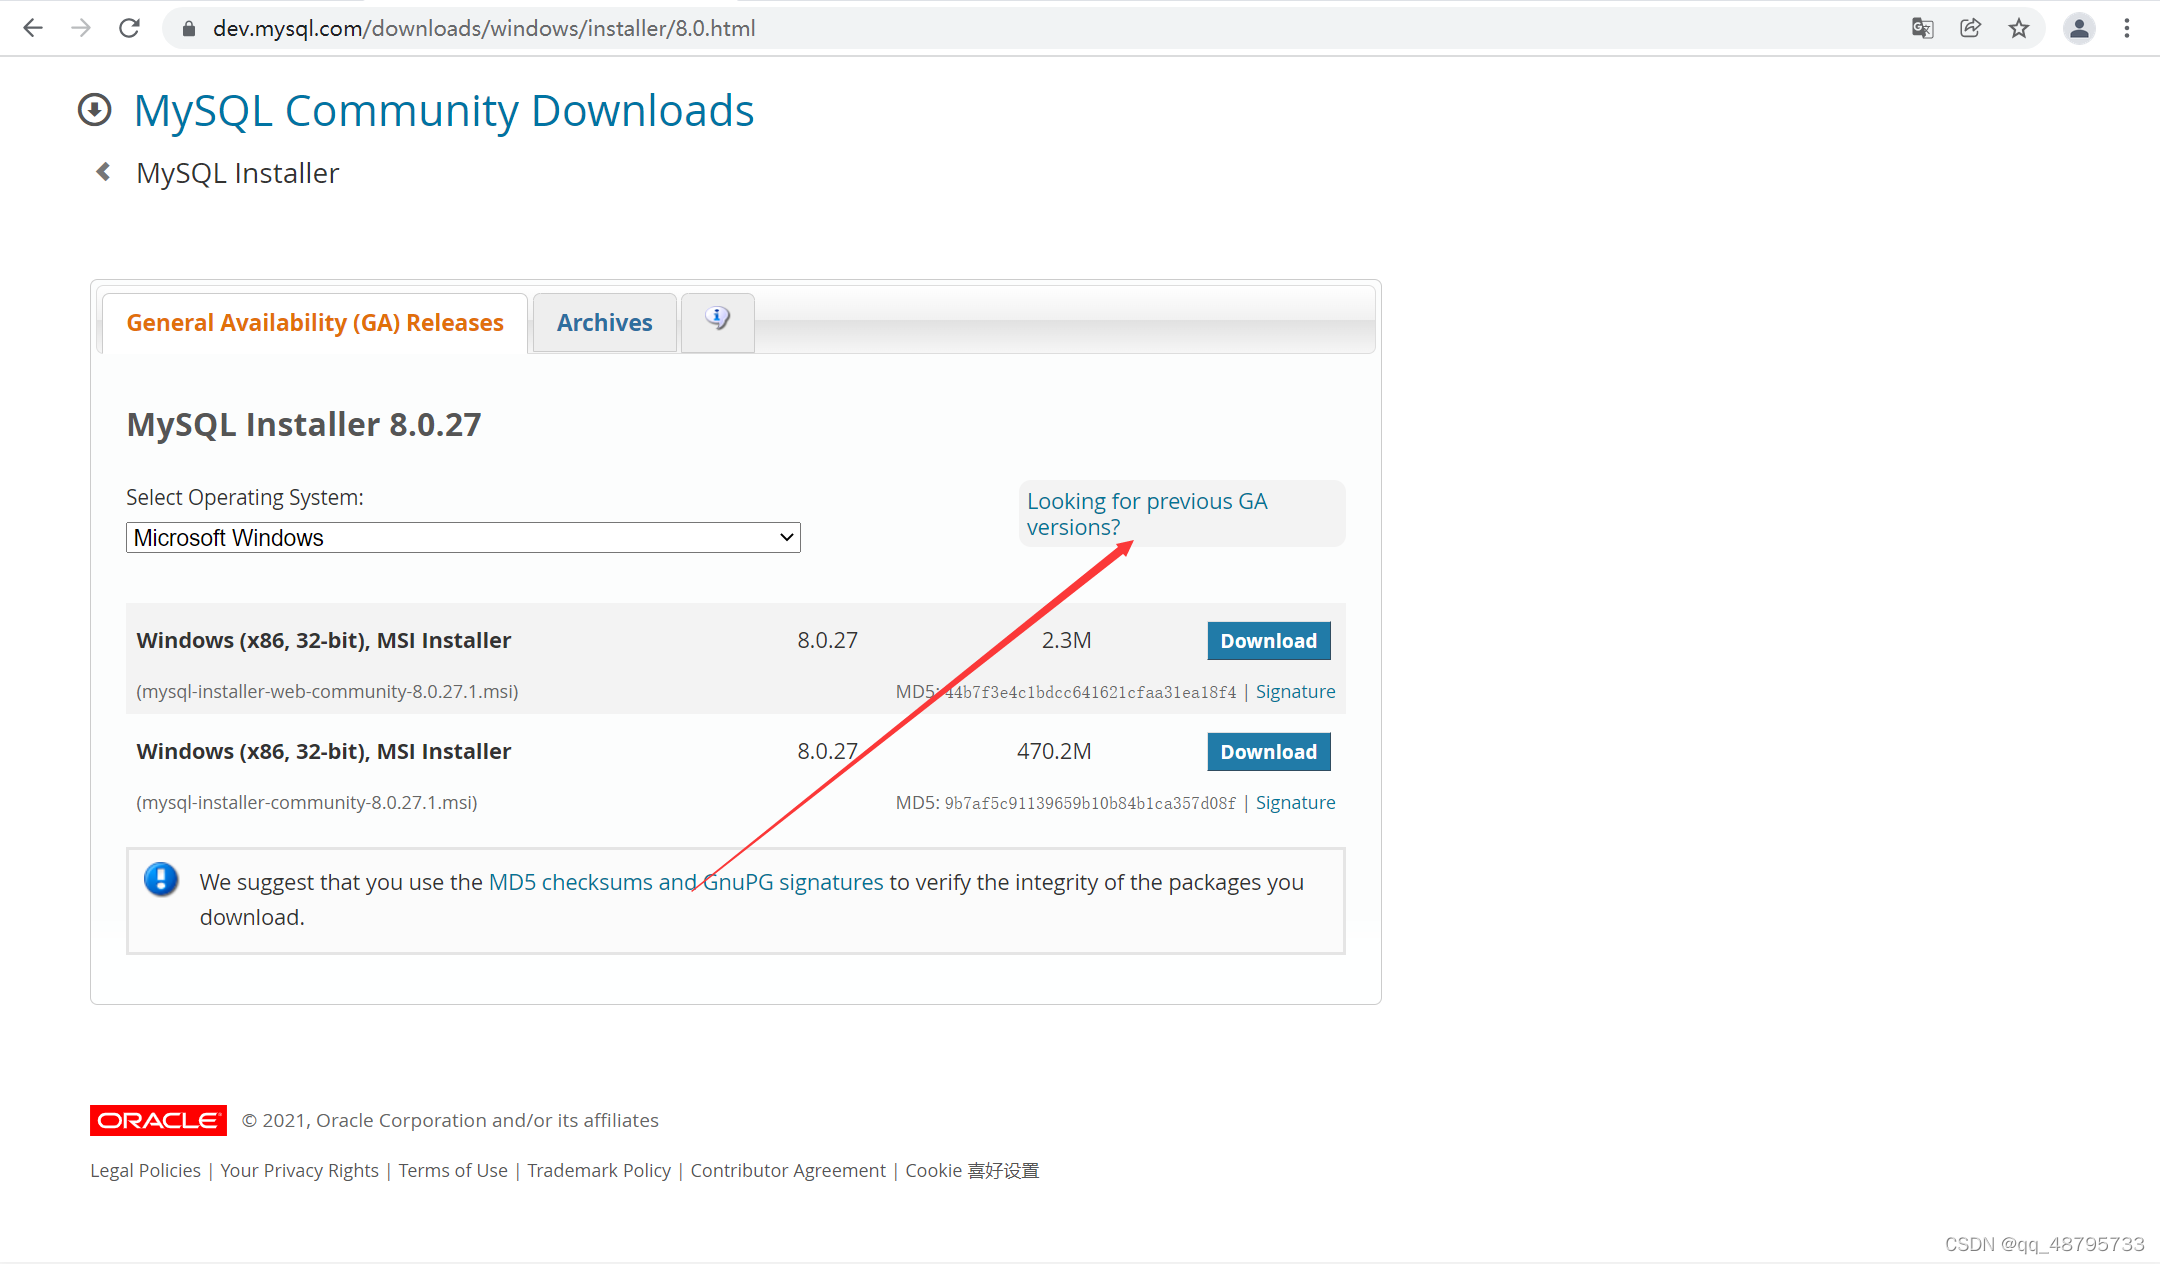Open Cookie 喜好设置 link
This screenshot has height=1264, width=2160.
[x=972, y=1170]
